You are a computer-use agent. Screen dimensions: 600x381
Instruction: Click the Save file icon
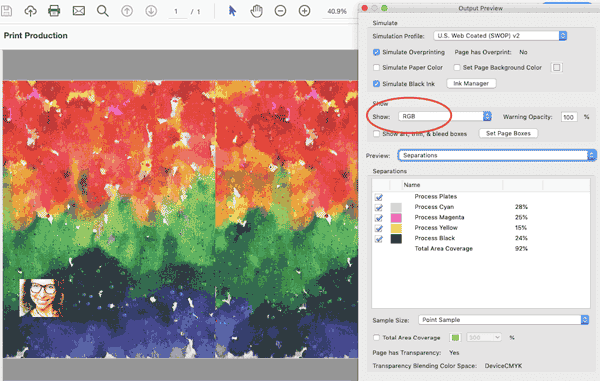click(x=6, y=11)
